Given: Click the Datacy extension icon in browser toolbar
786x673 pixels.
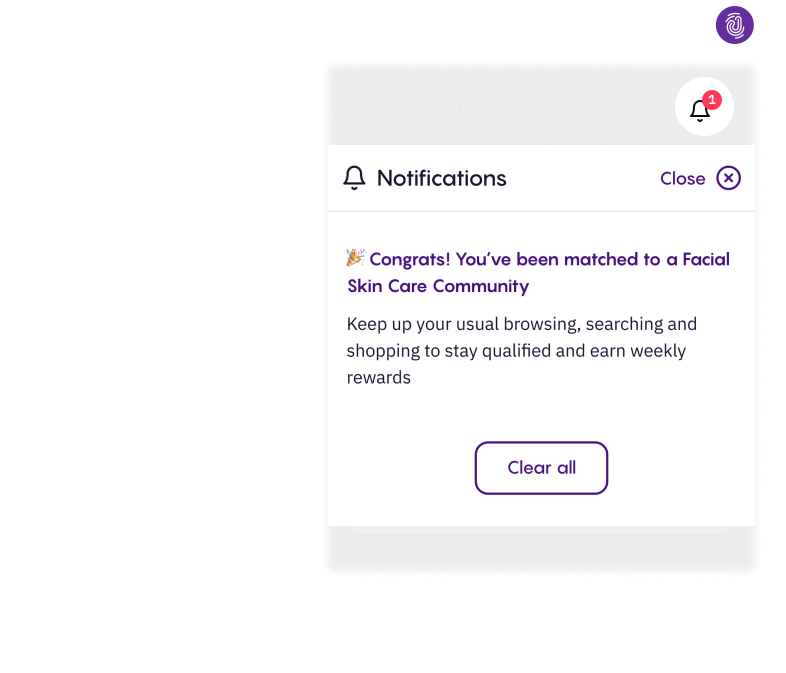Looking at the screenshot, I should (735, 25).
